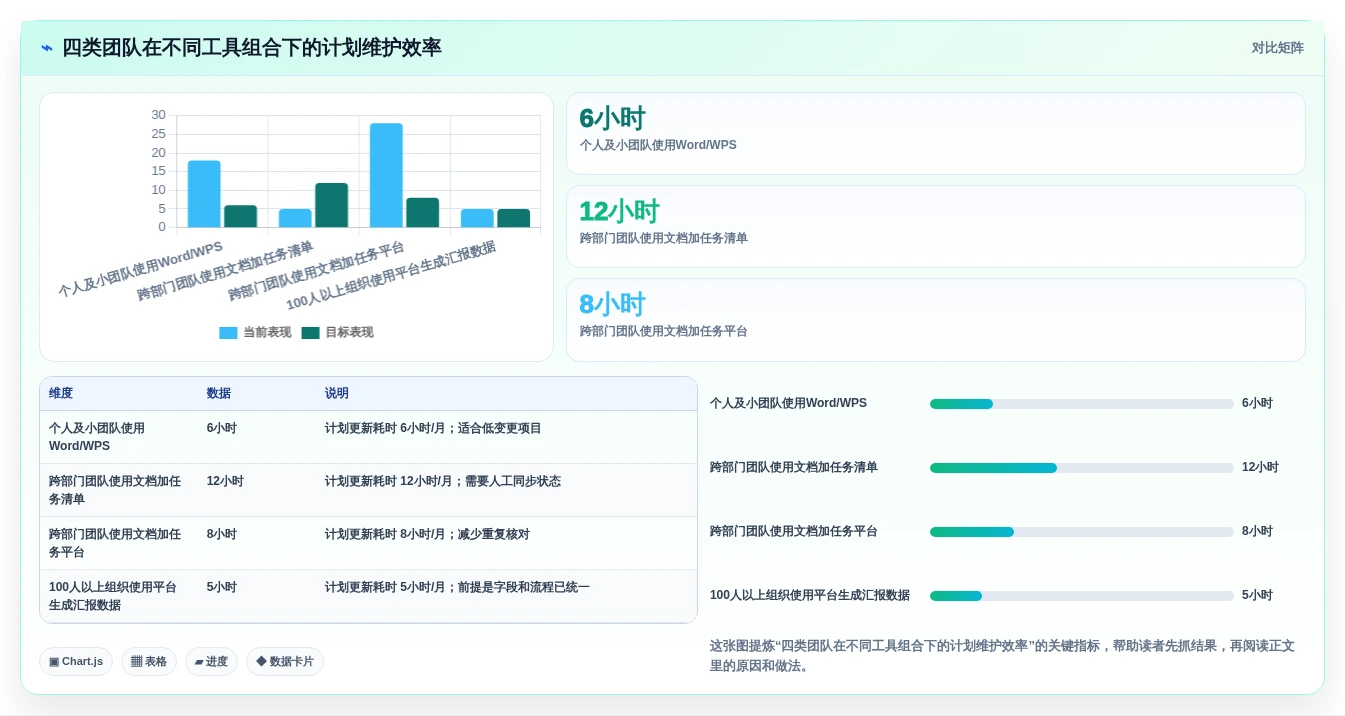Screen dimensions: 1345x716
Task: Click the 跨部门团队使用文档加任务清单 progress bar
Action: point(1082,468)
